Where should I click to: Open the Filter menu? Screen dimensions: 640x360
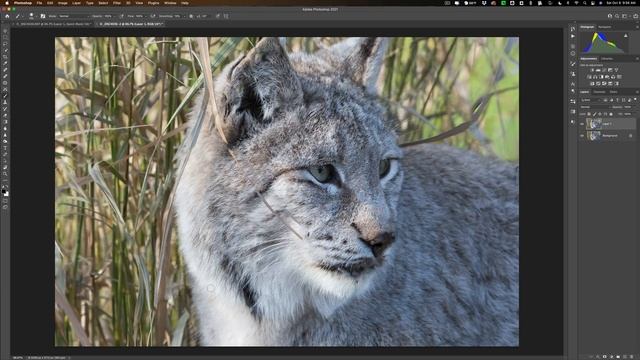tap(117, 3)
